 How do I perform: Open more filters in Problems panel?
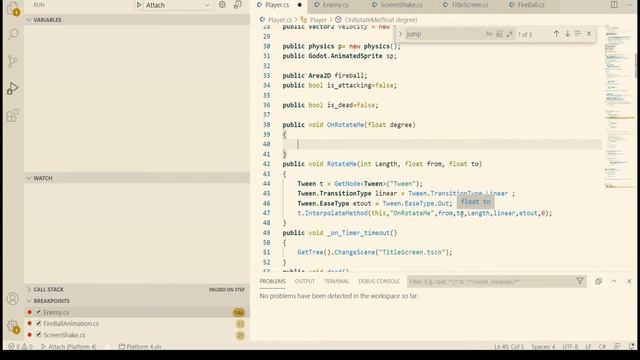(580, 281)
